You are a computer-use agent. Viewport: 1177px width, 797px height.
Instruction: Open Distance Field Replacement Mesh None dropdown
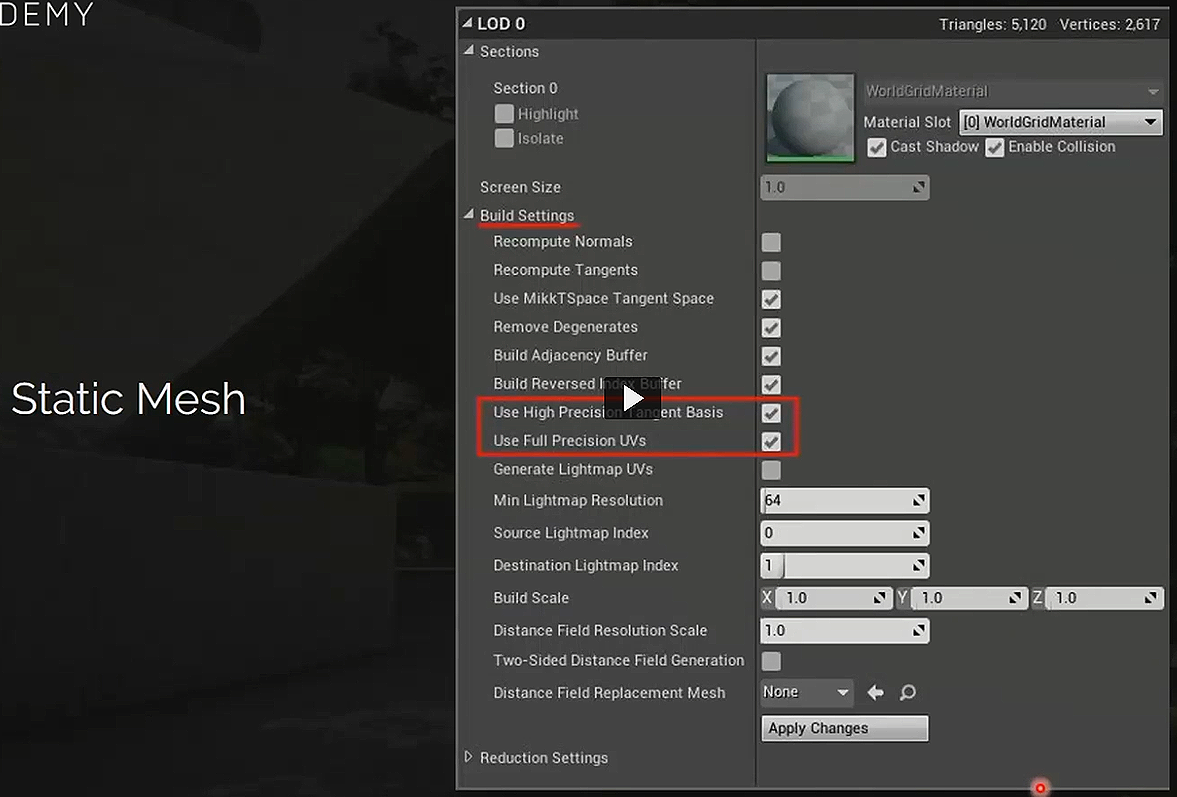(x=806, y=692)
